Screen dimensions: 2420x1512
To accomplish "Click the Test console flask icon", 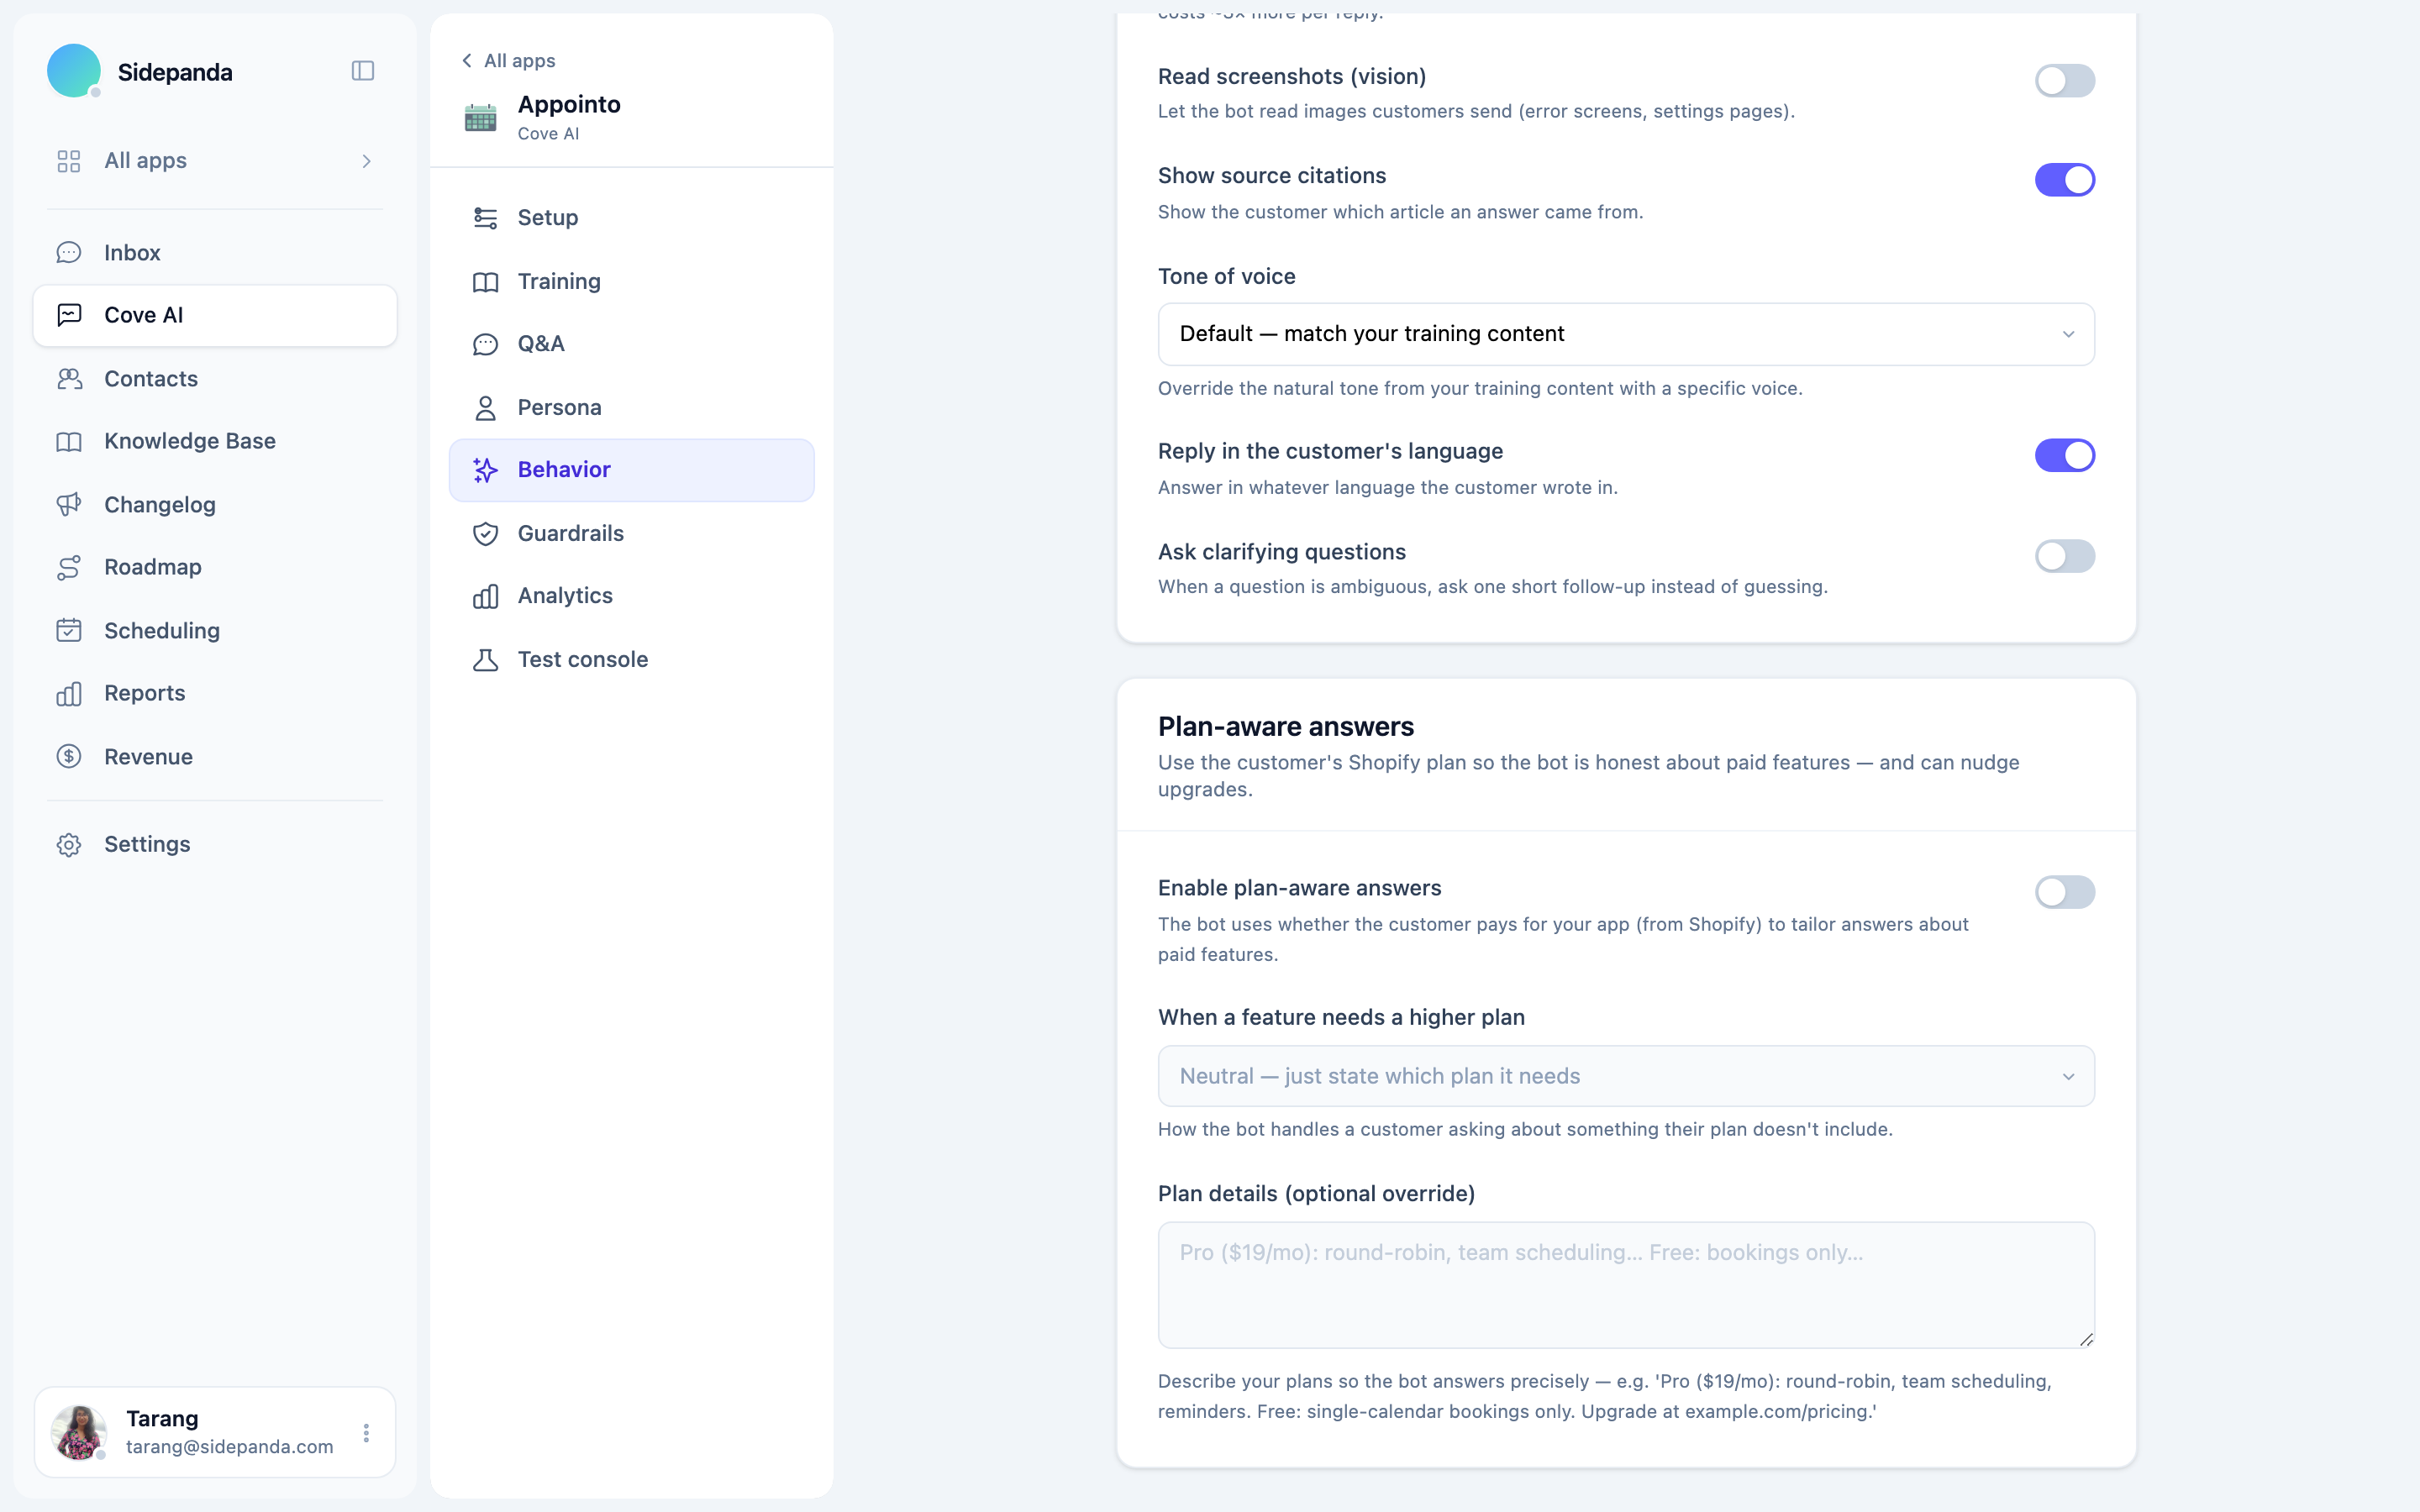I will 486,660.
